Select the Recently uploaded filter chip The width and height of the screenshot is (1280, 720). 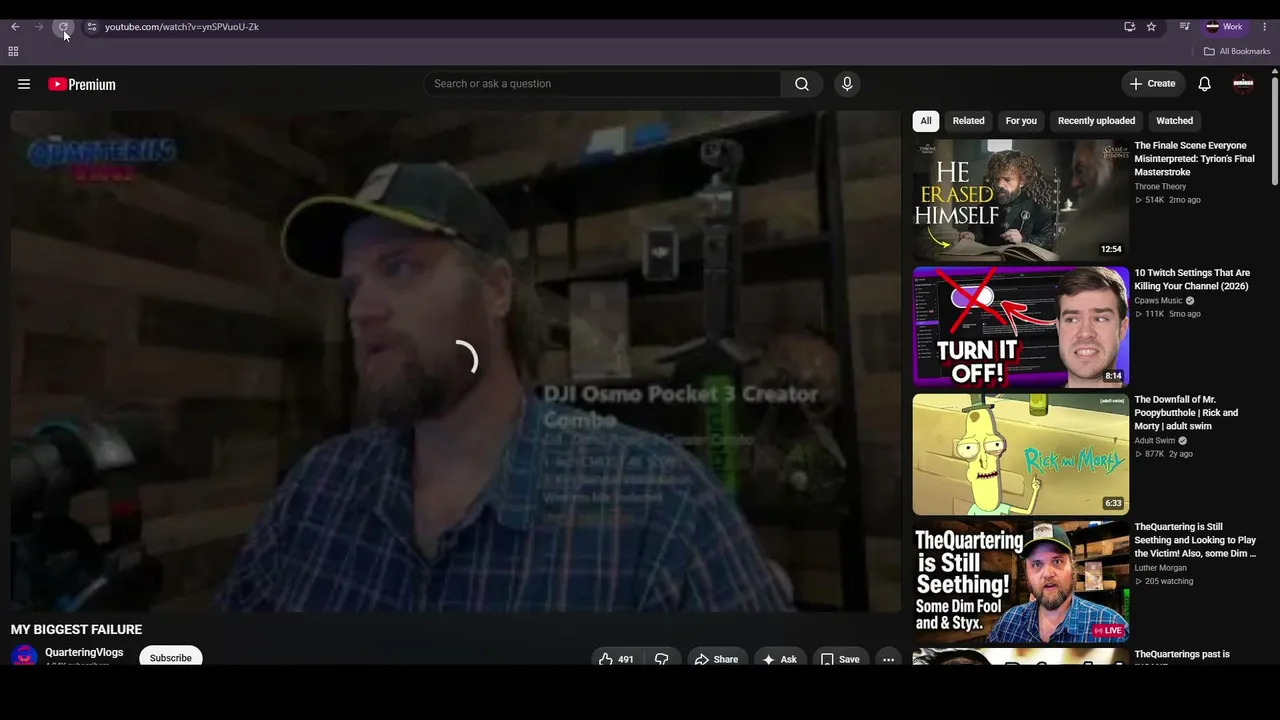tap(1096, 121)
